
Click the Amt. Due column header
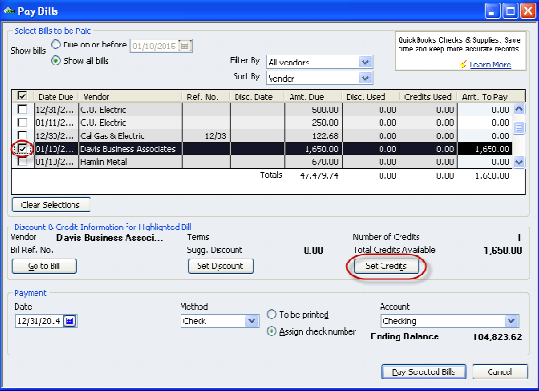pyautogui.click(x=313, y=97)
